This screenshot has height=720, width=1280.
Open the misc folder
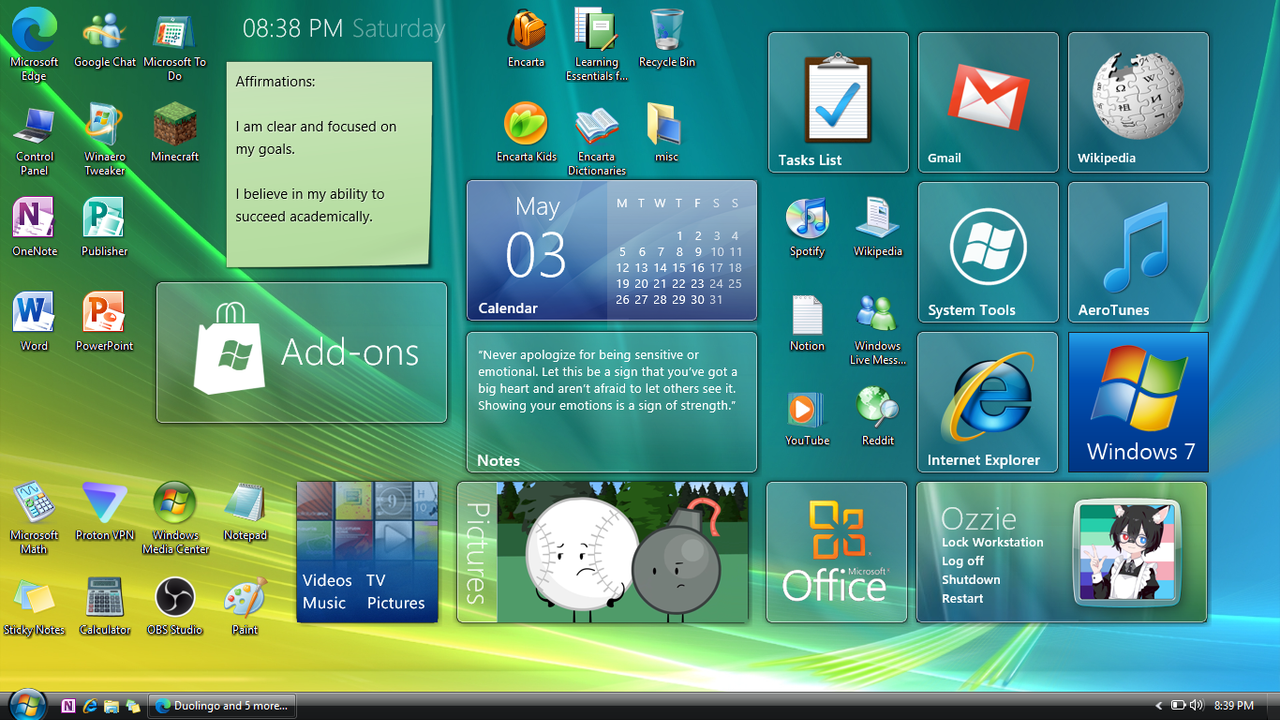pos(666,132)
